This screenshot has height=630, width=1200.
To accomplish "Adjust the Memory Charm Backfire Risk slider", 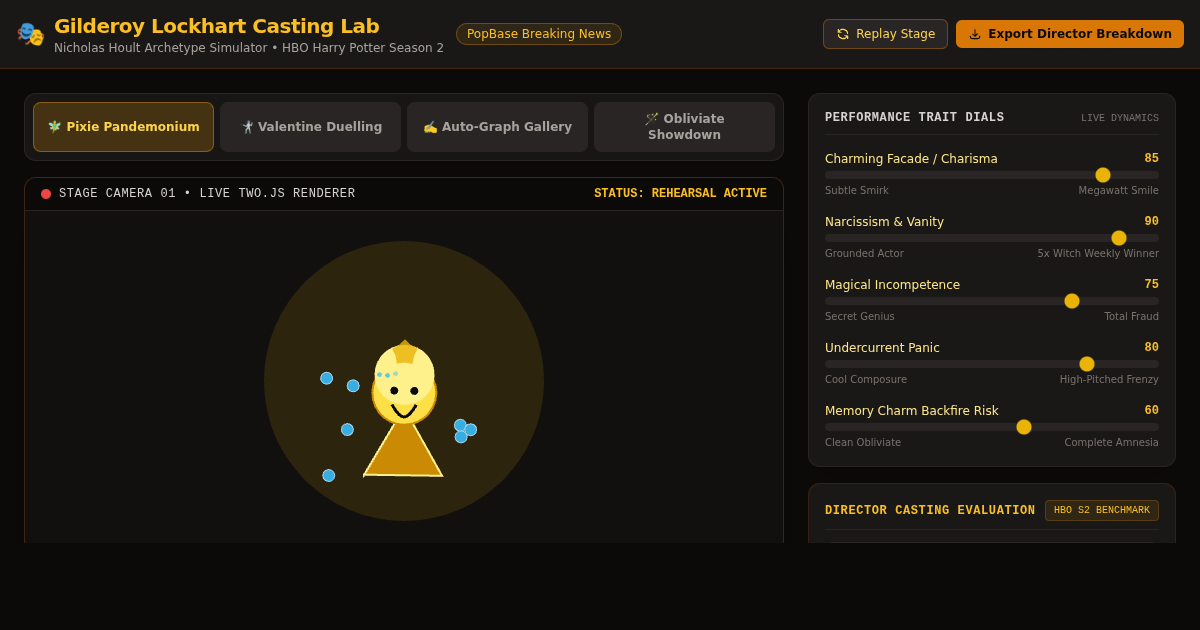I will (992, 427).
